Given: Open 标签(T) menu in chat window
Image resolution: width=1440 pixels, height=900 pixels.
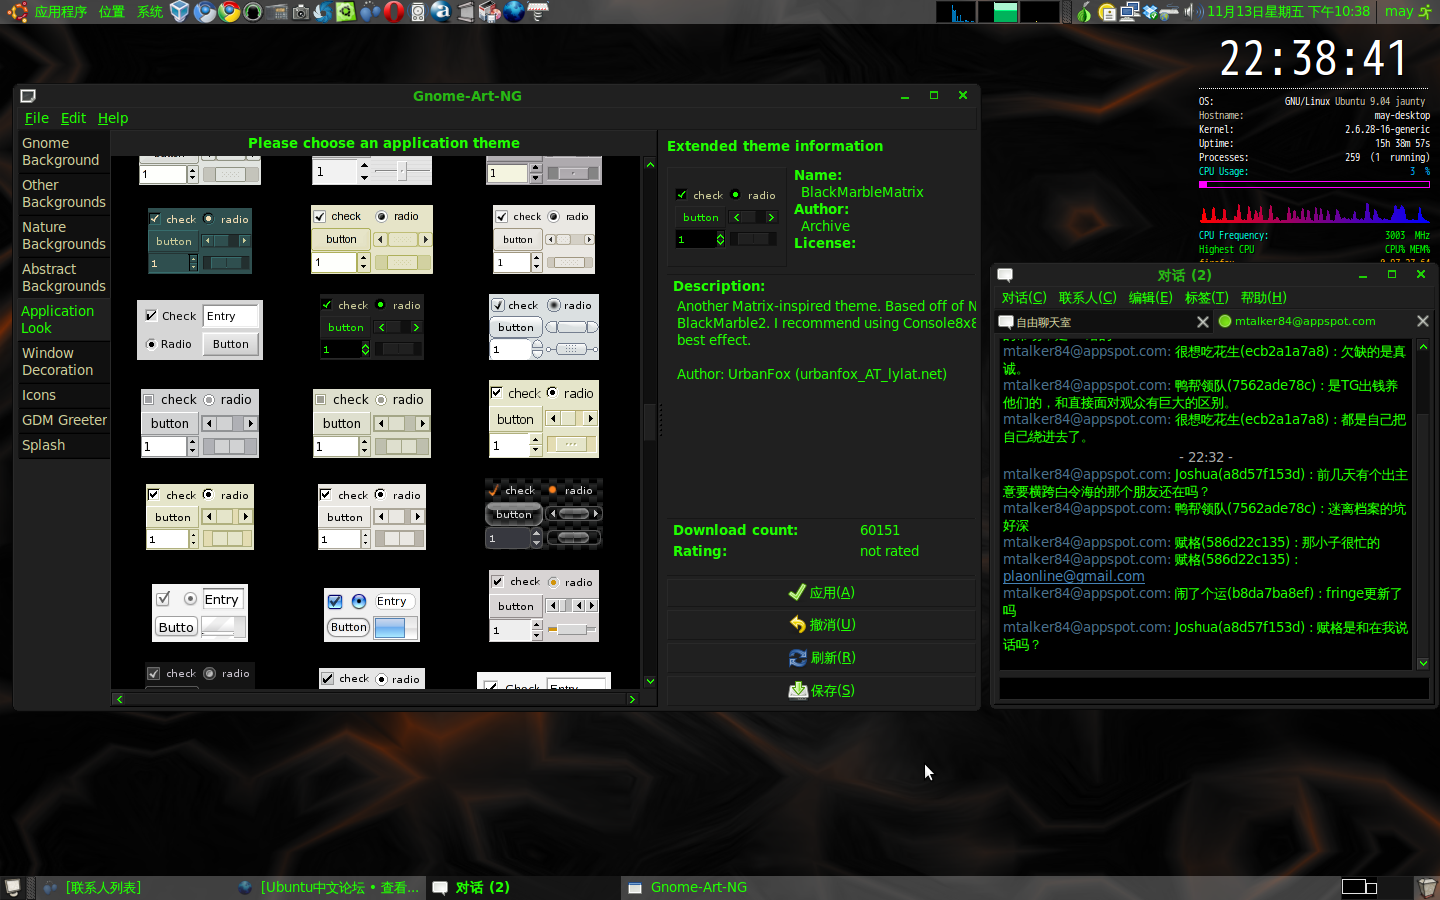Looking at the screenshot, I should pos(1207,298).
